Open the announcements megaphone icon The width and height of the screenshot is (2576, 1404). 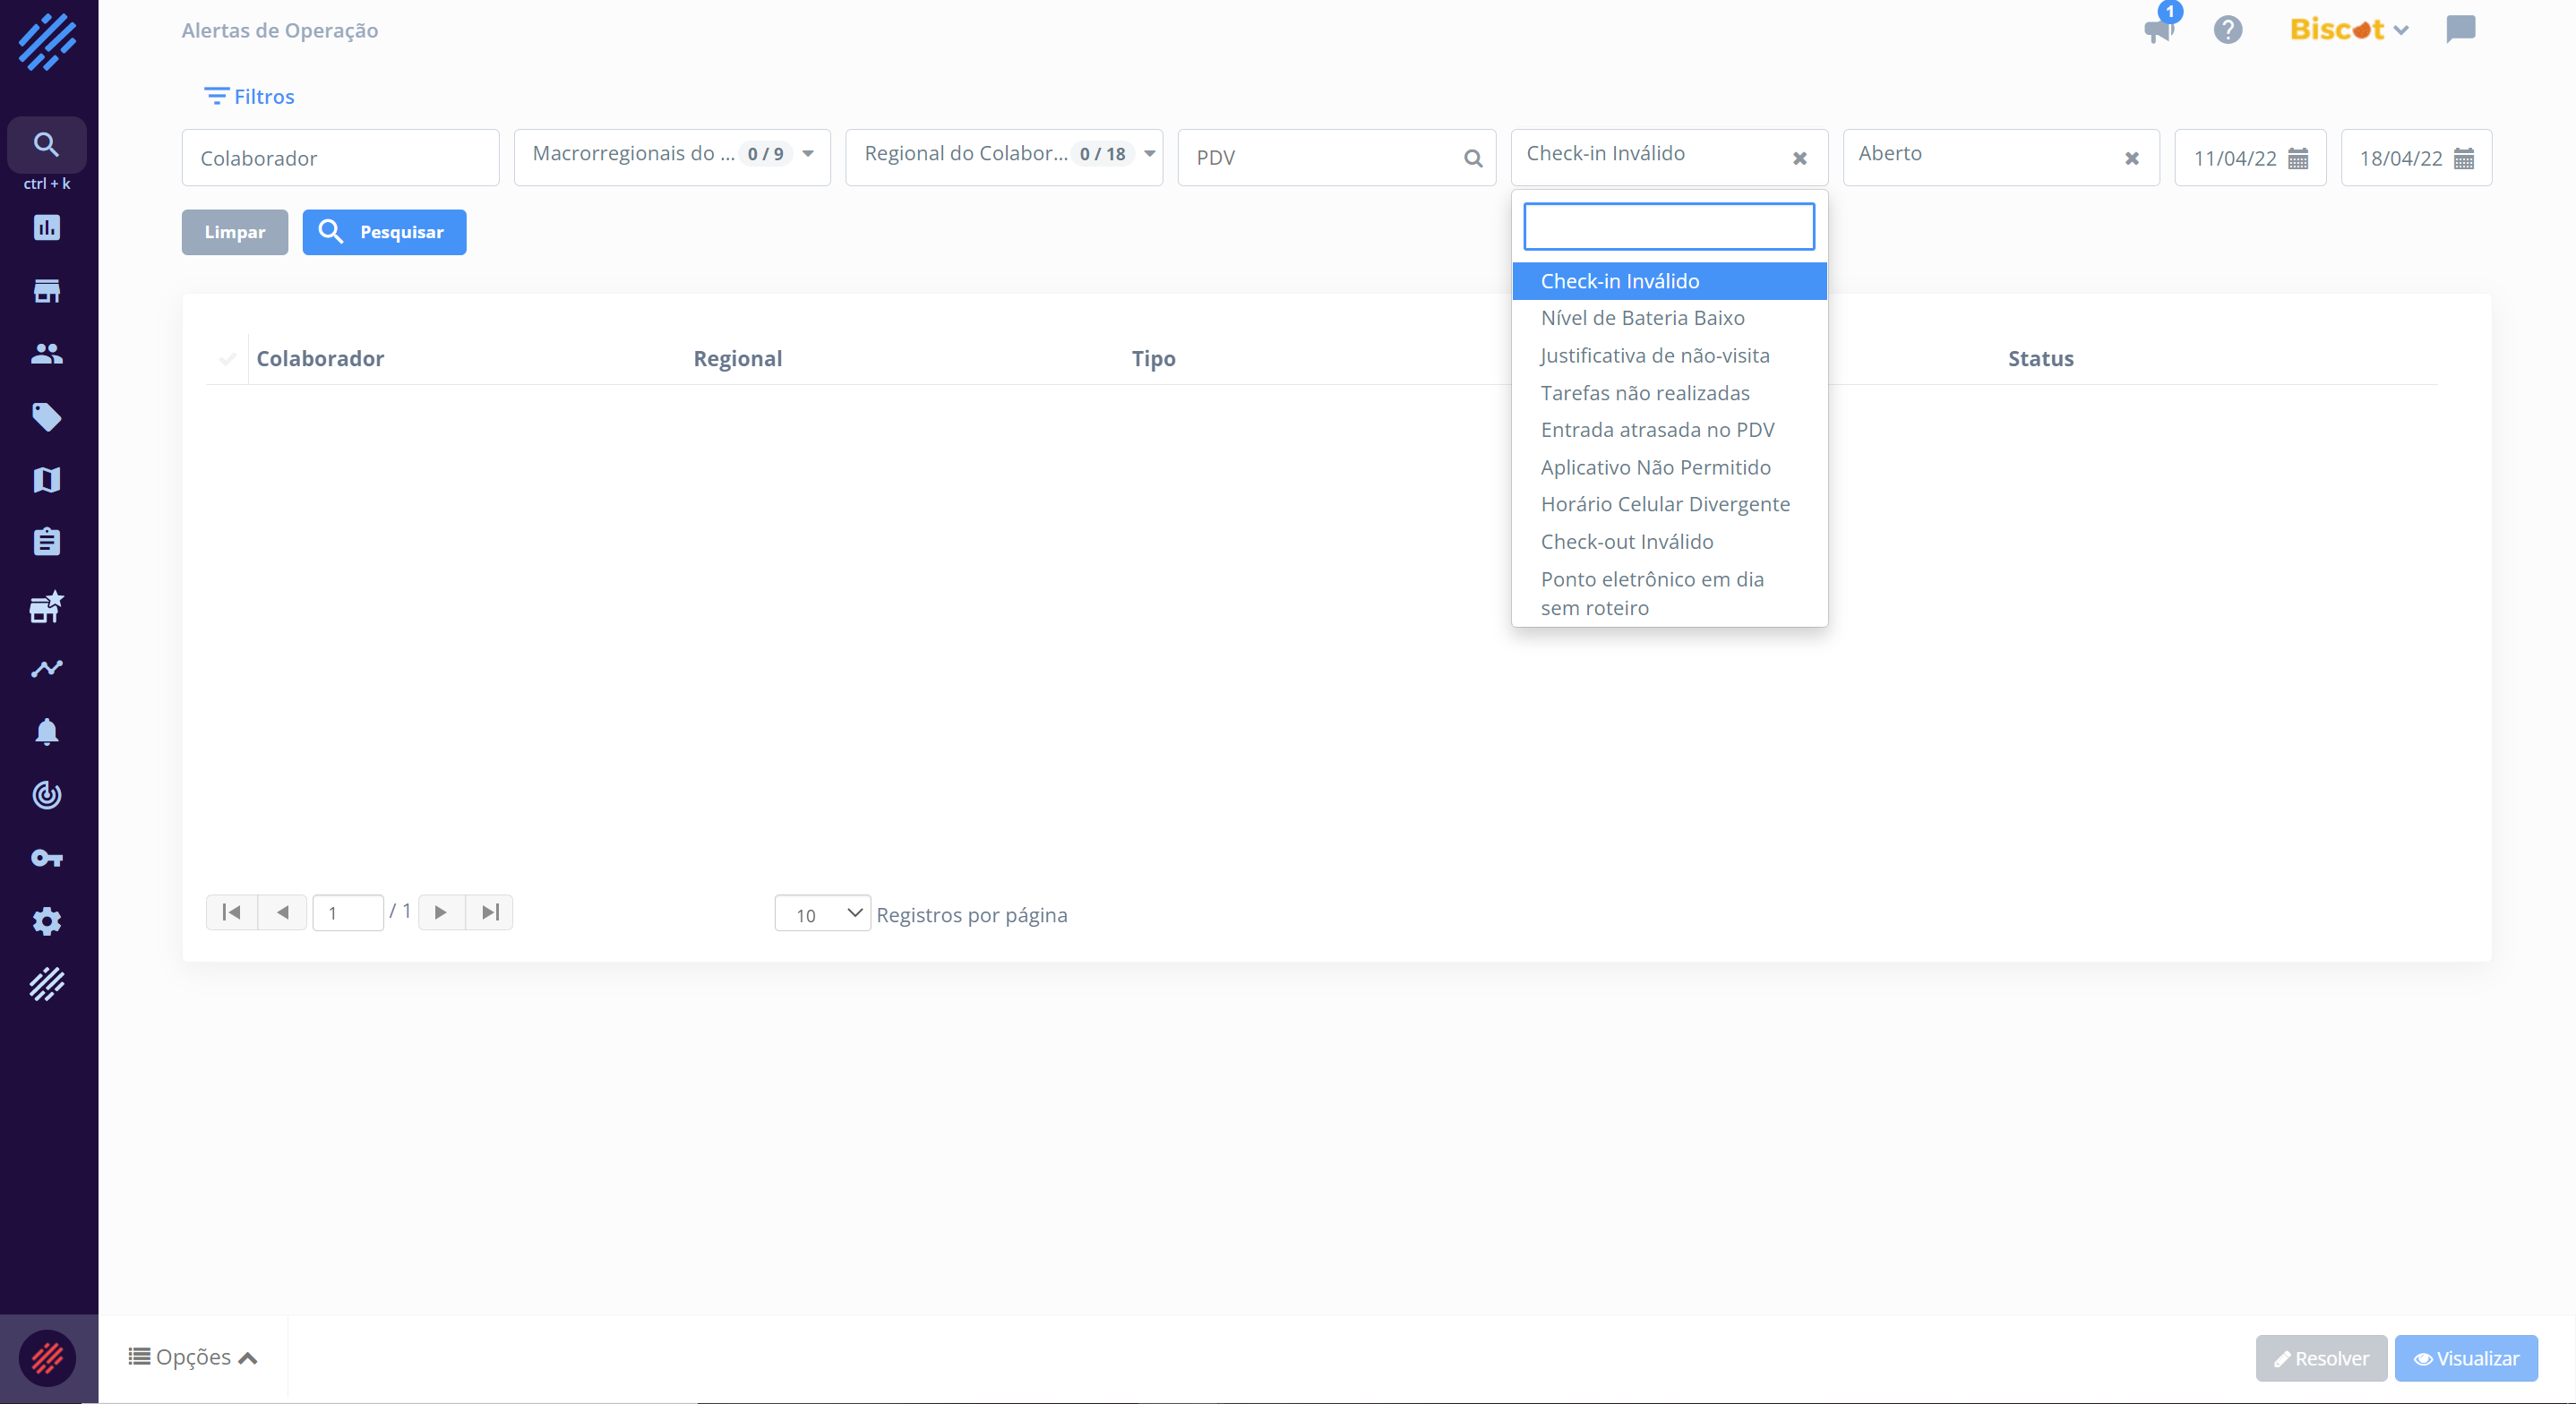tap(2160, 30)
